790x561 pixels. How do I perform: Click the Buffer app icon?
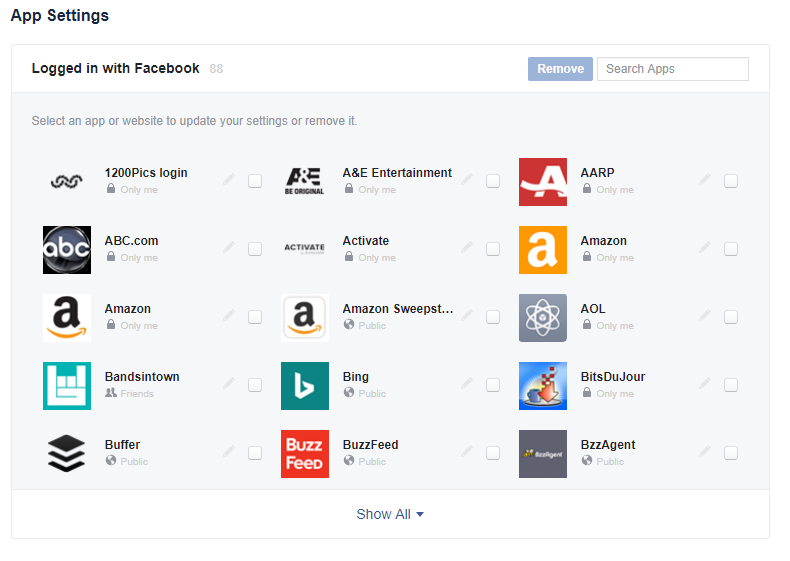click(x=67, y=453)
